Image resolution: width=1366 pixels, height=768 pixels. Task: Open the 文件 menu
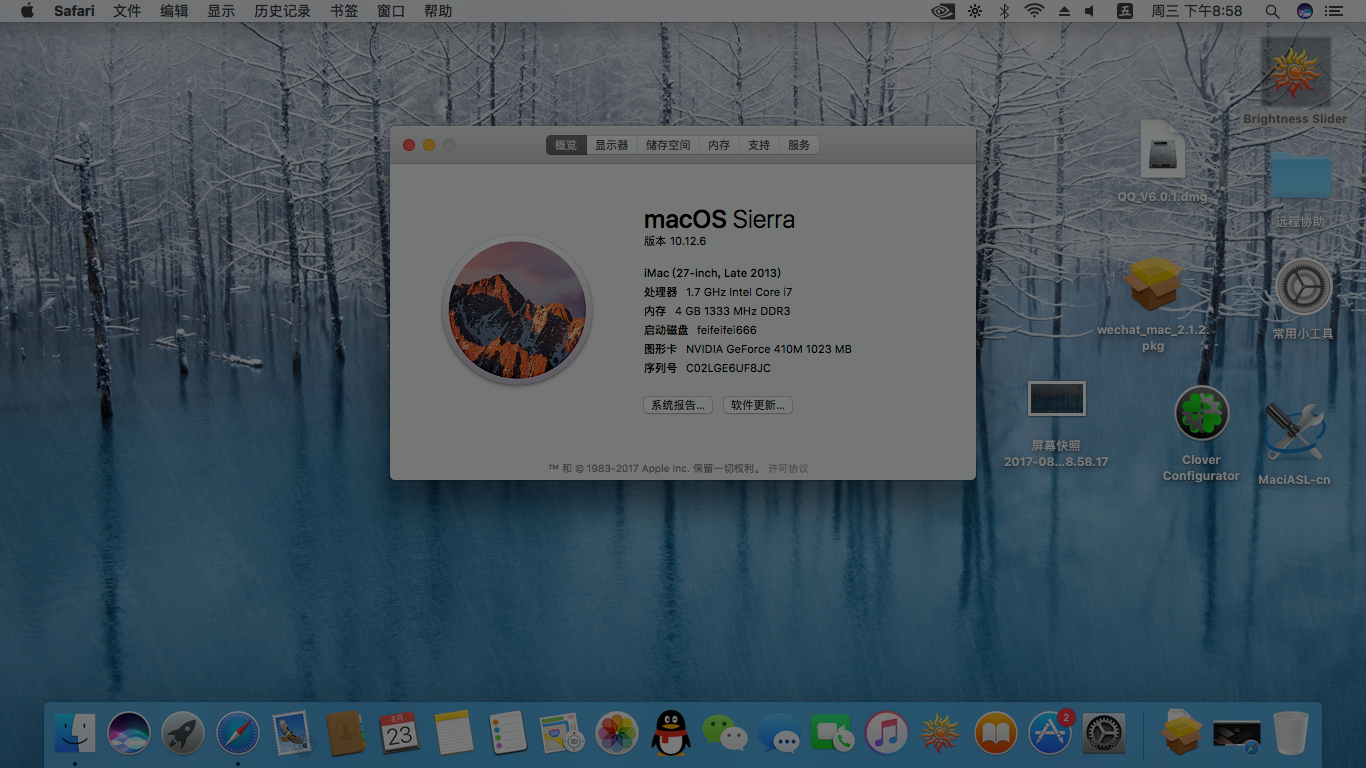pyautogui.click(x=127, y=11)
